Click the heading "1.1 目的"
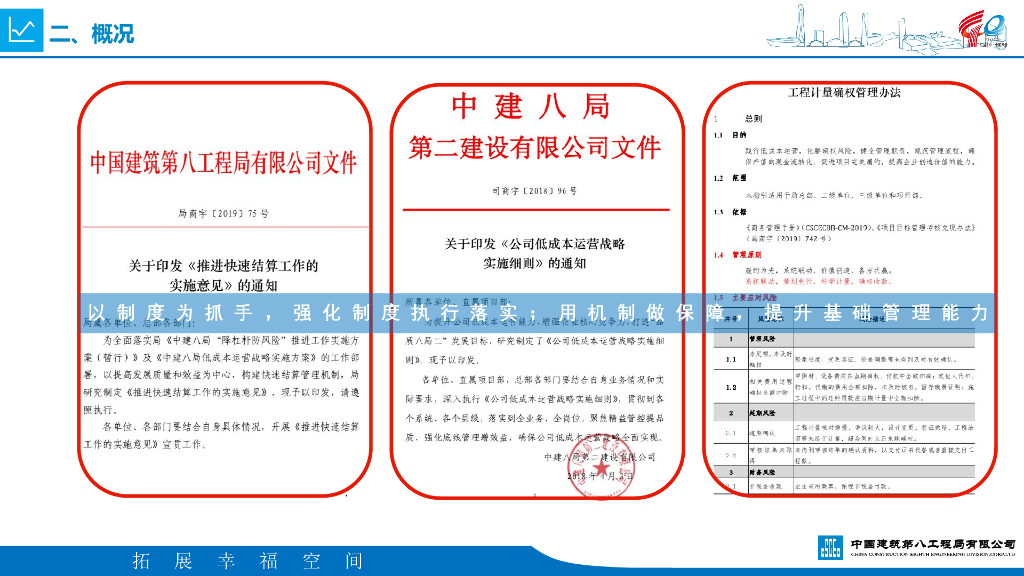 (x=730, y=135)
